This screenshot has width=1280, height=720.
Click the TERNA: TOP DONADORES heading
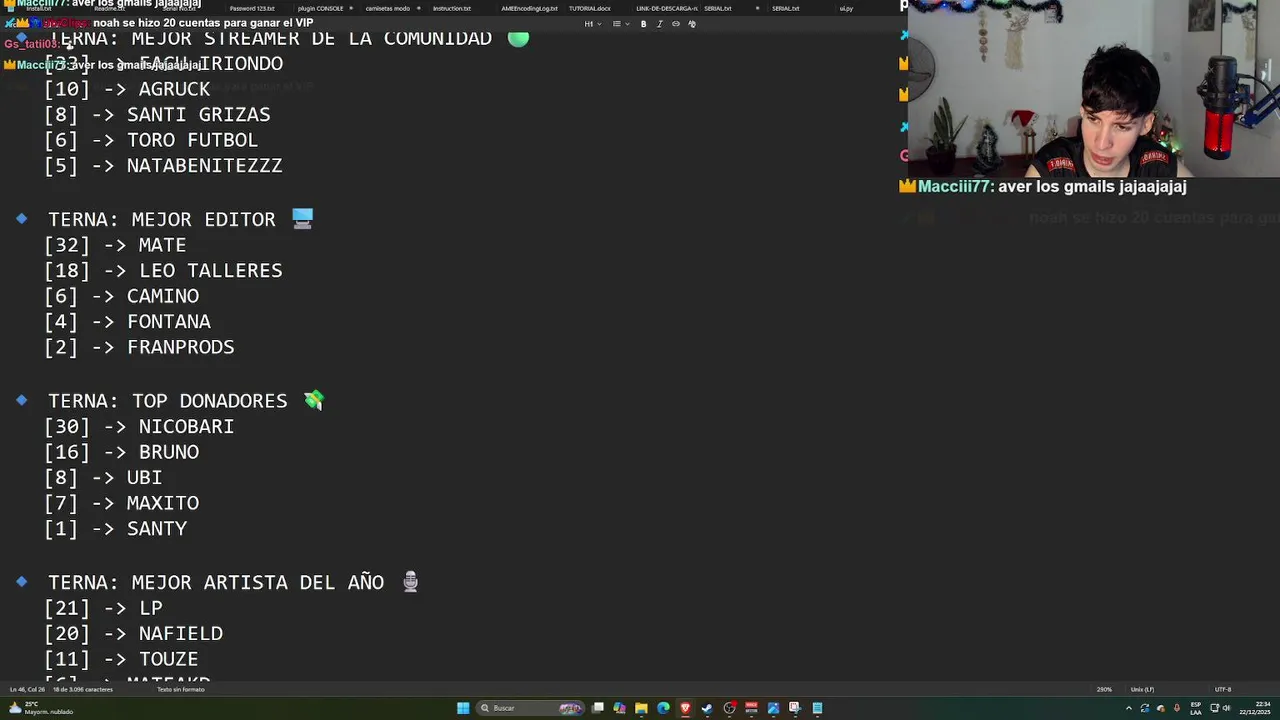(x=167, y=400)
